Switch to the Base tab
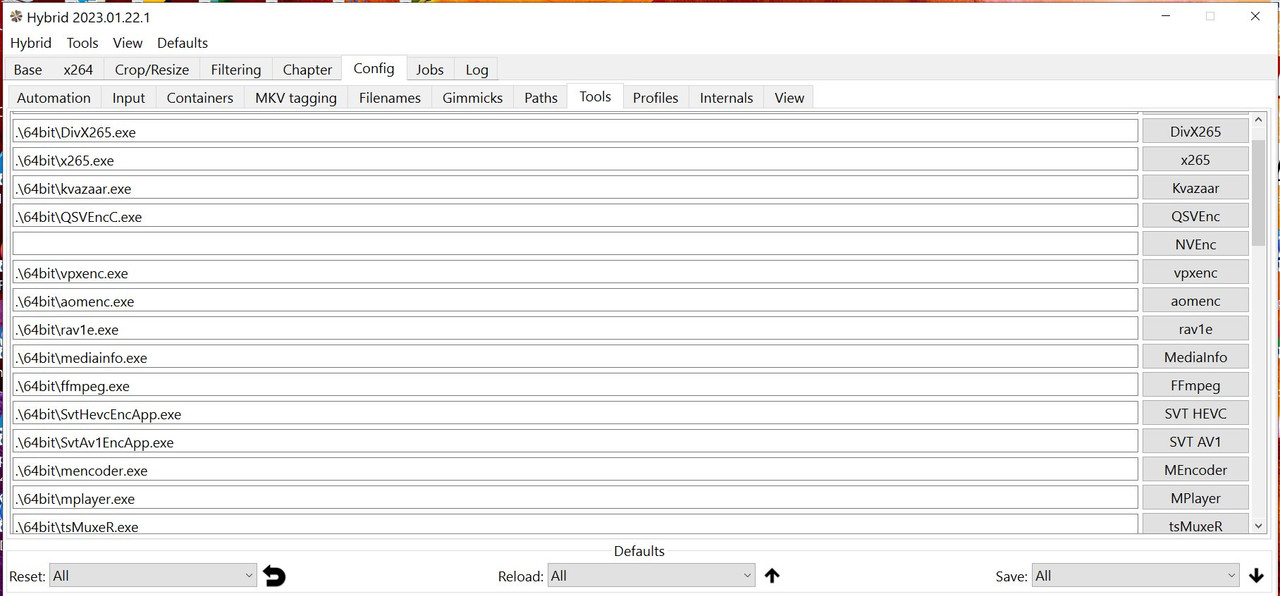The width and height of the screenshot is (1280, 596). tap(28, 69)
